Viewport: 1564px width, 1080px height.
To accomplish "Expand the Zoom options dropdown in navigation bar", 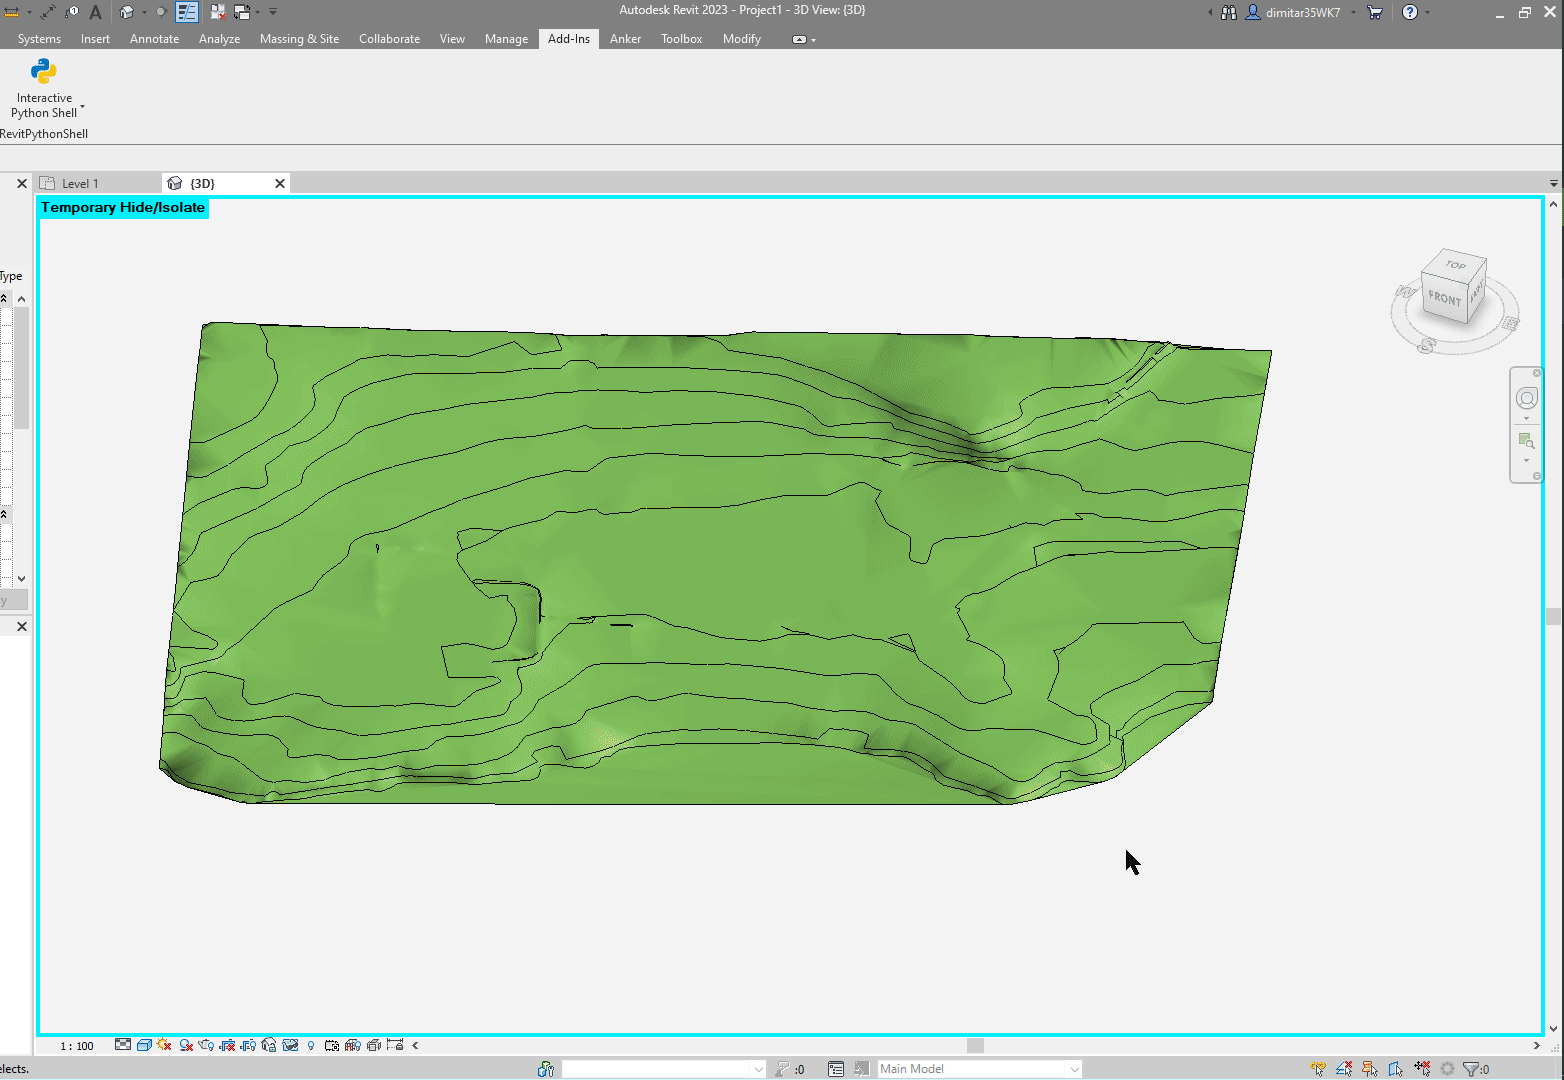I will (x=1526, y=461).
